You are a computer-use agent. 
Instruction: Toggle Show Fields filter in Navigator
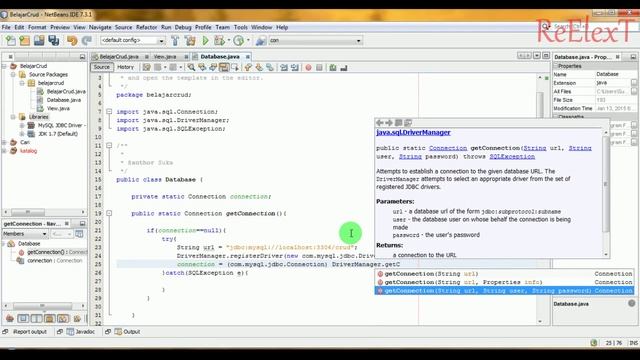click(x=23, y=318)
